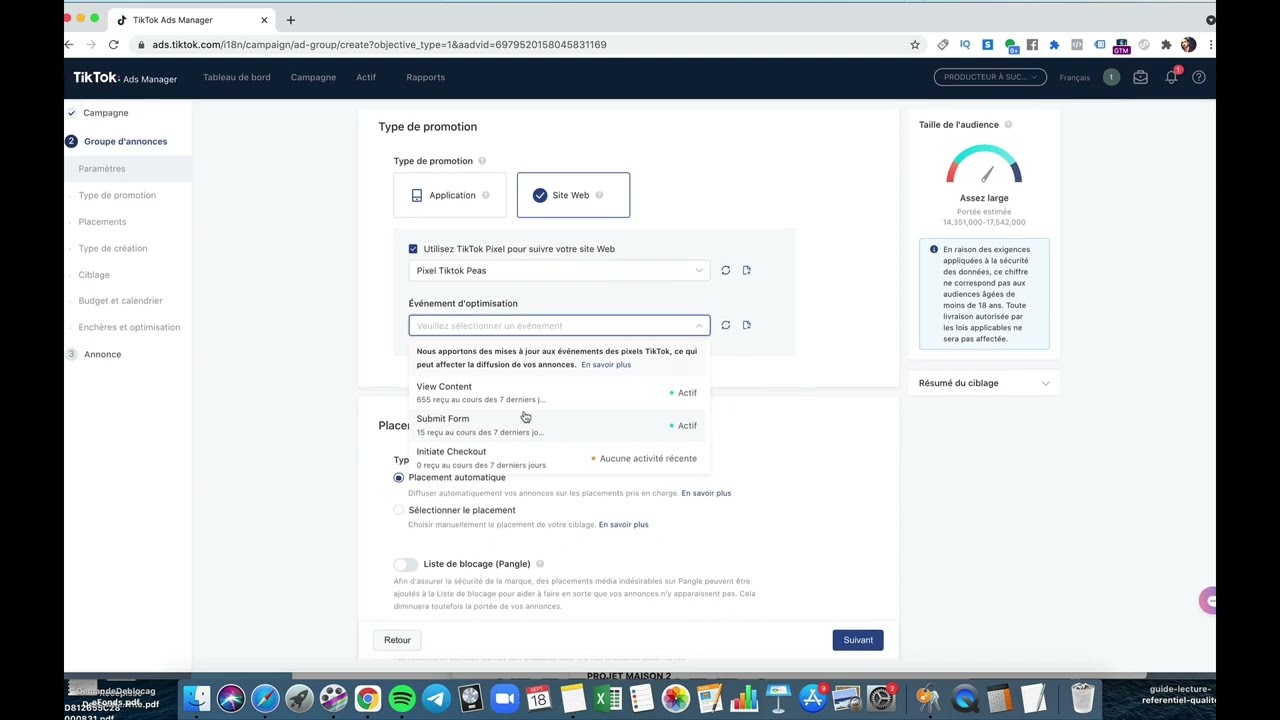Screen dimensions: 1280x720
Task: Reload the page in Chrome
Action: click(114, 45)
